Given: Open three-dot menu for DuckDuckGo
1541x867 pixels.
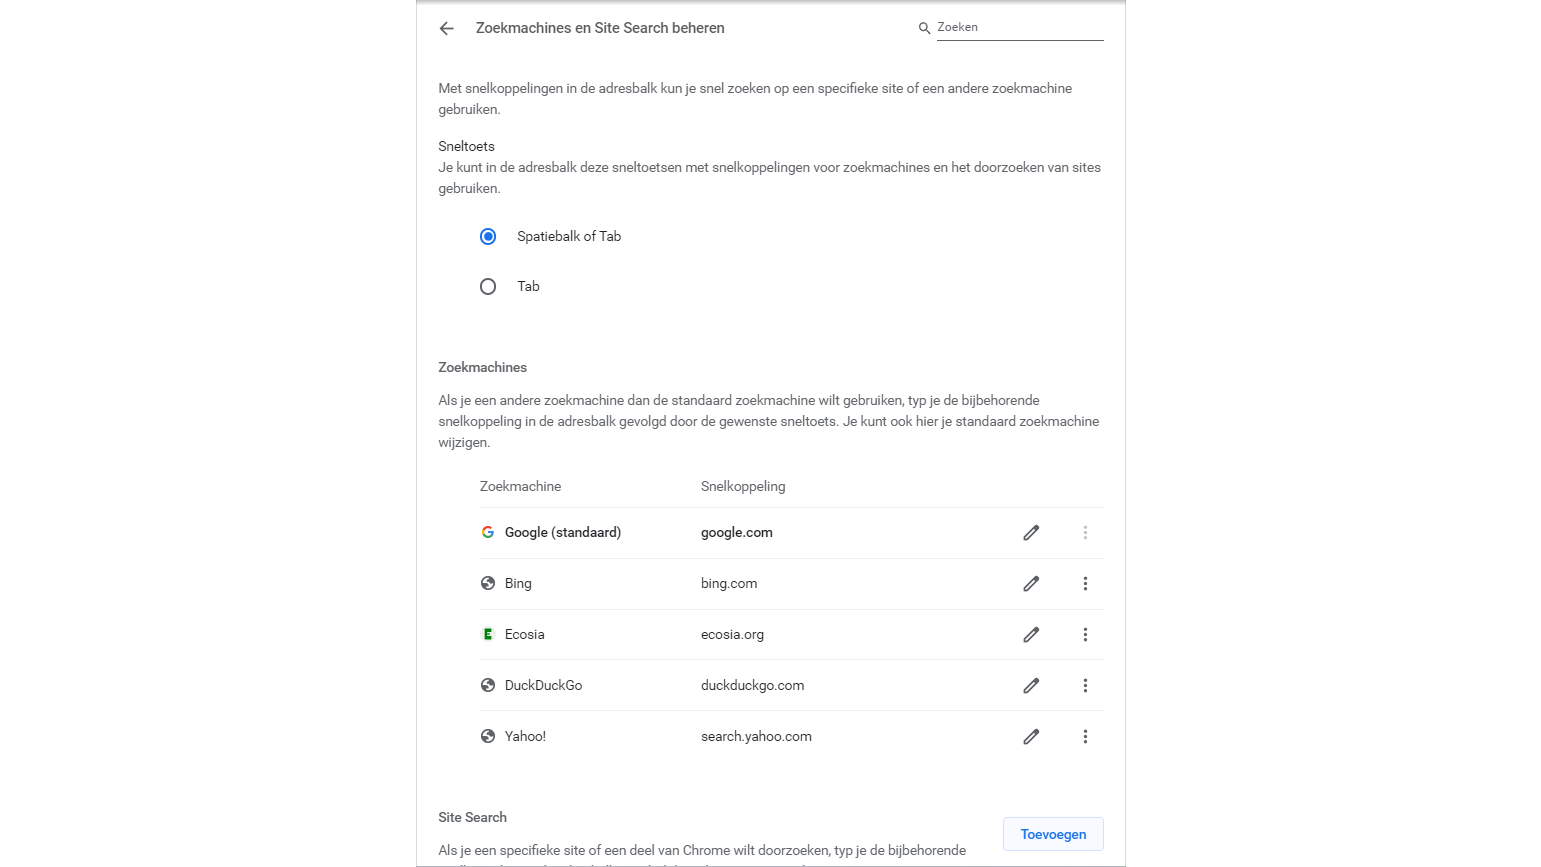Looking at the screenshot, I should [x=1085, y=686].
